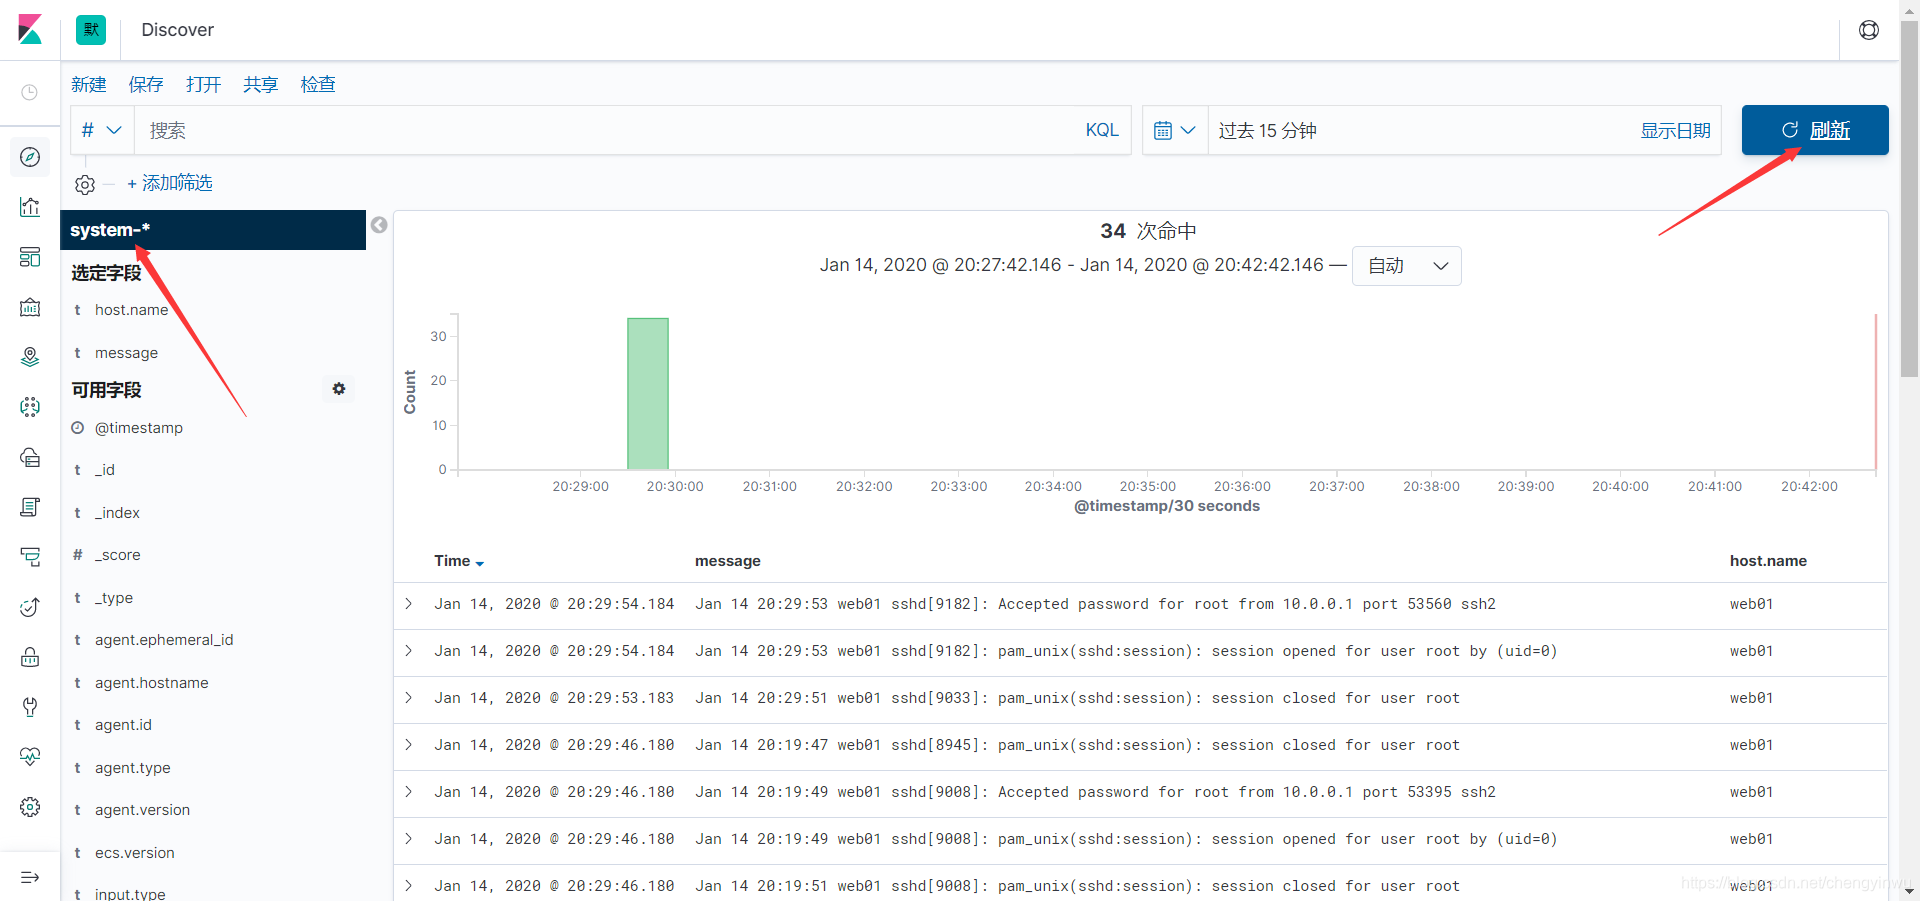Open the help menu icon
Viewport: 1920px width, 901px height.
(x=1868, y=30)
